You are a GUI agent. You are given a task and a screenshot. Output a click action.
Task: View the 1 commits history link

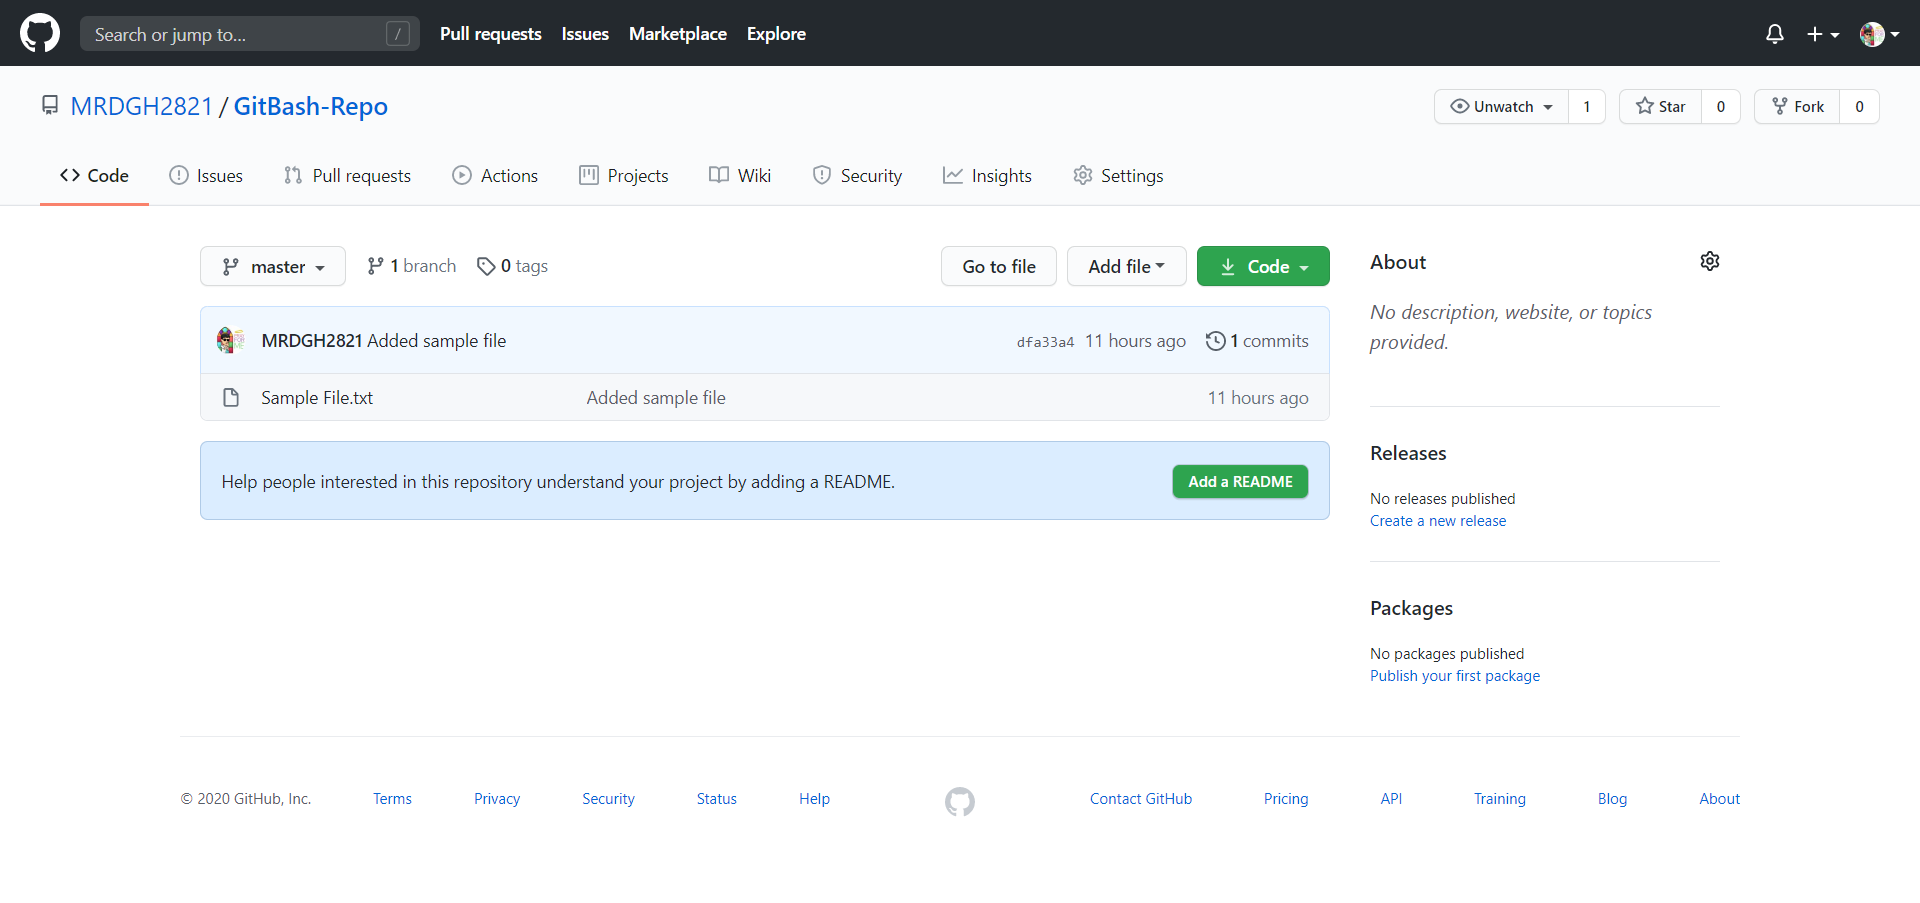1257,341
